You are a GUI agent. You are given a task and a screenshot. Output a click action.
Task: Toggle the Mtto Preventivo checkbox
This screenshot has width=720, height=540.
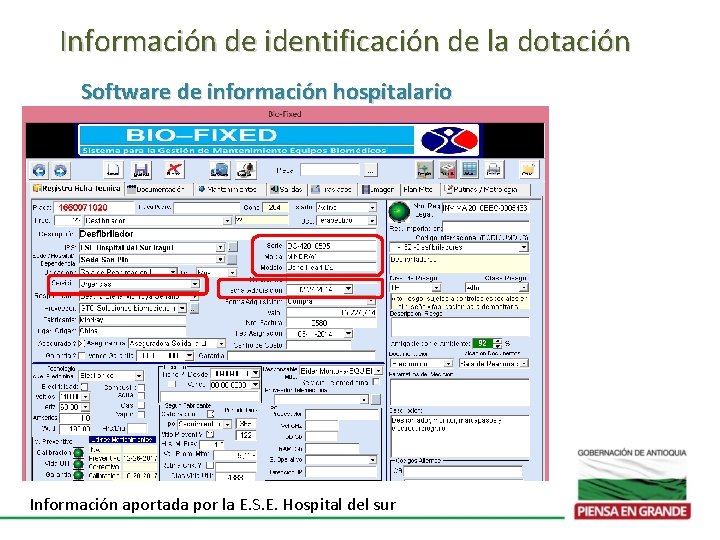(210, 434)
